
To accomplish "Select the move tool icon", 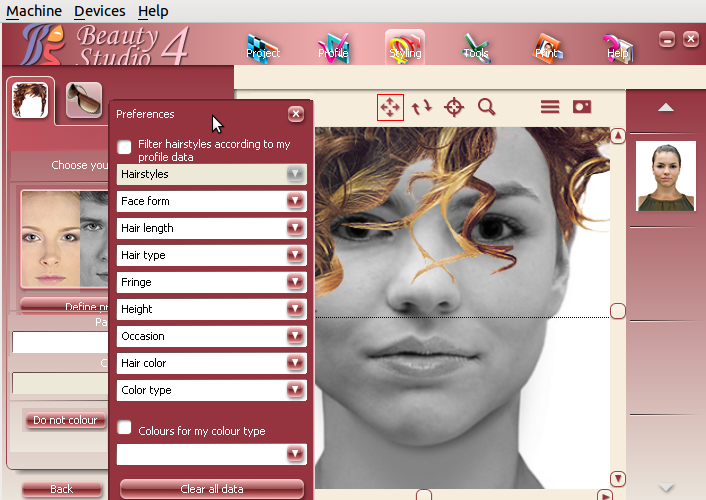I will [390, 107].
